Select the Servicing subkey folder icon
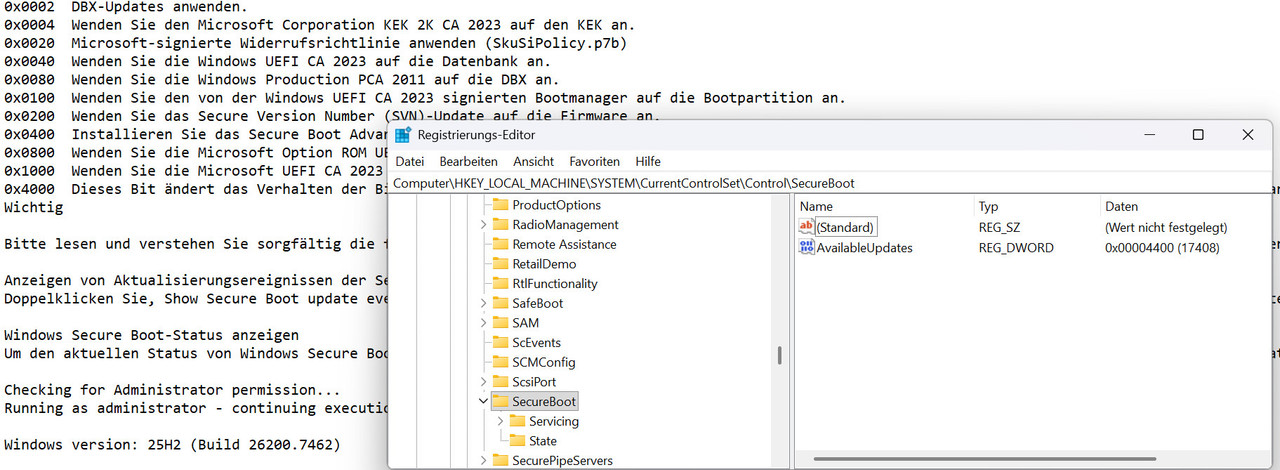 (518, 421)
